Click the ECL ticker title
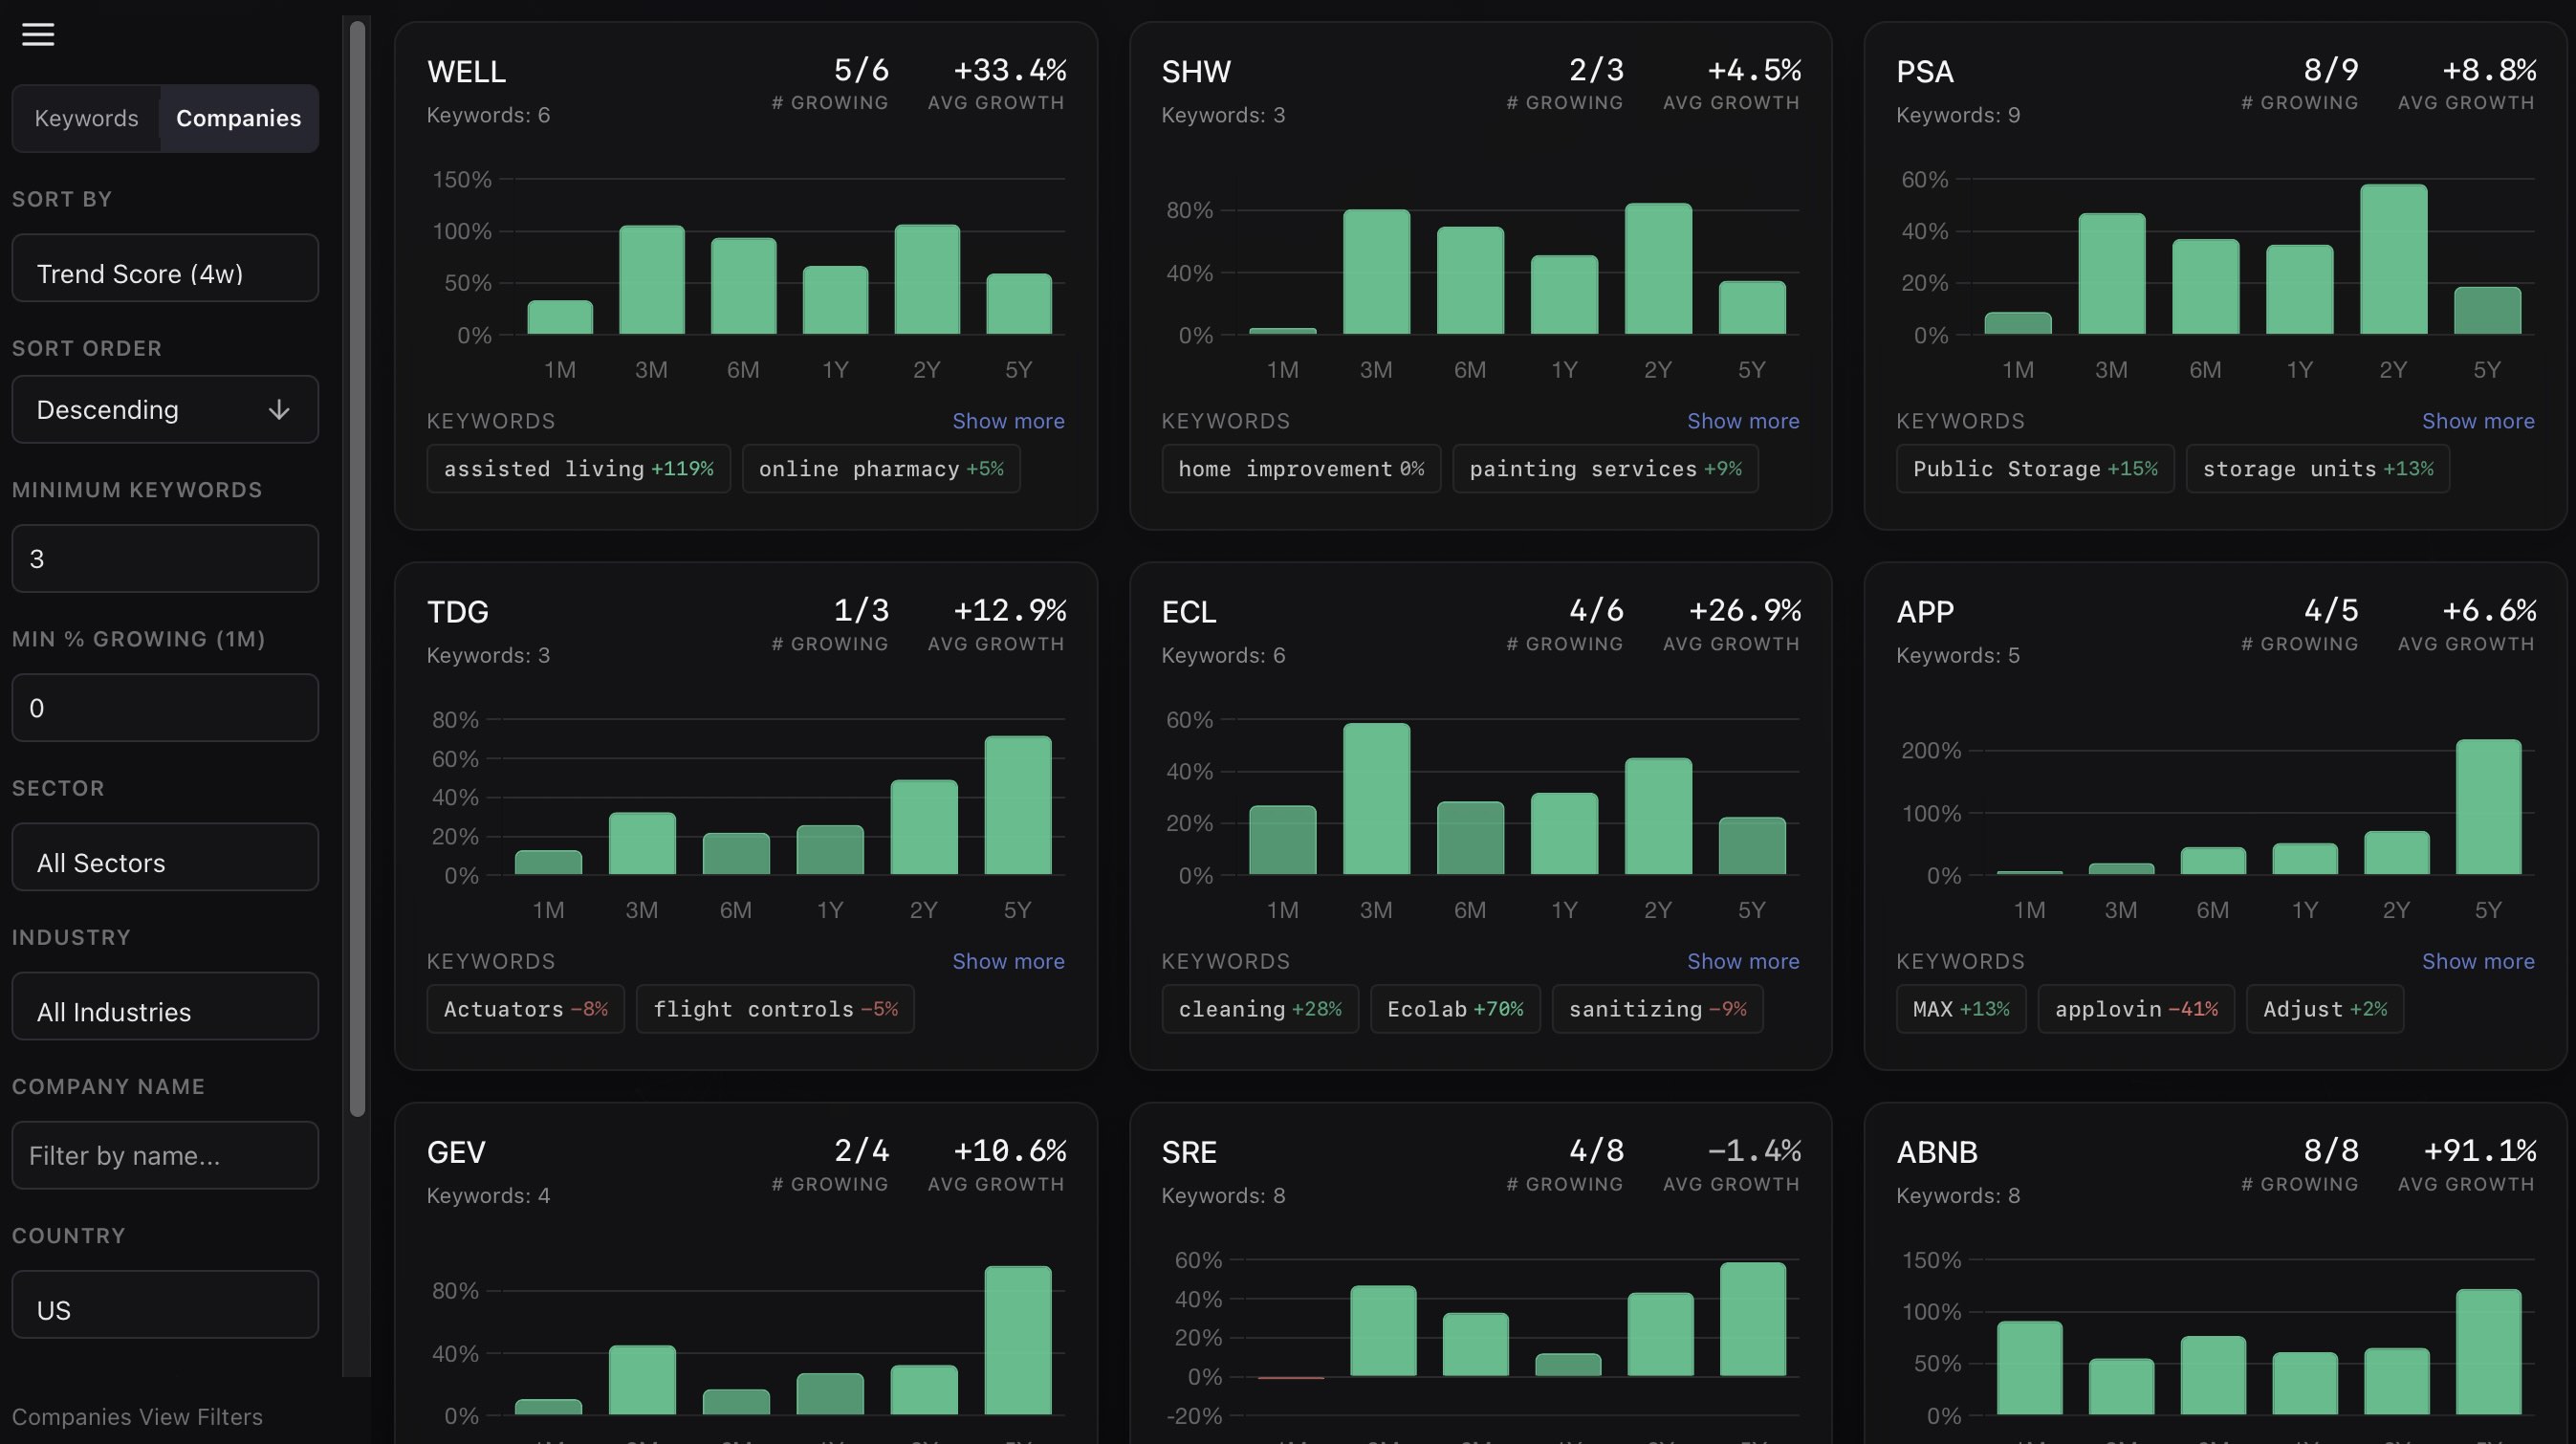The image size is (2576, 1444). 1189,612
